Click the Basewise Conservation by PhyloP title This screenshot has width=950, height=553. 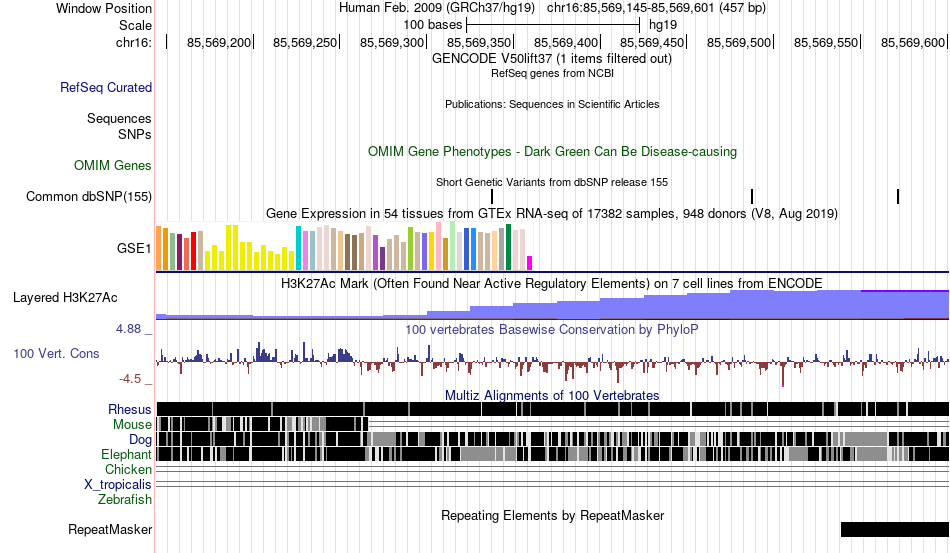coord(552,329)
